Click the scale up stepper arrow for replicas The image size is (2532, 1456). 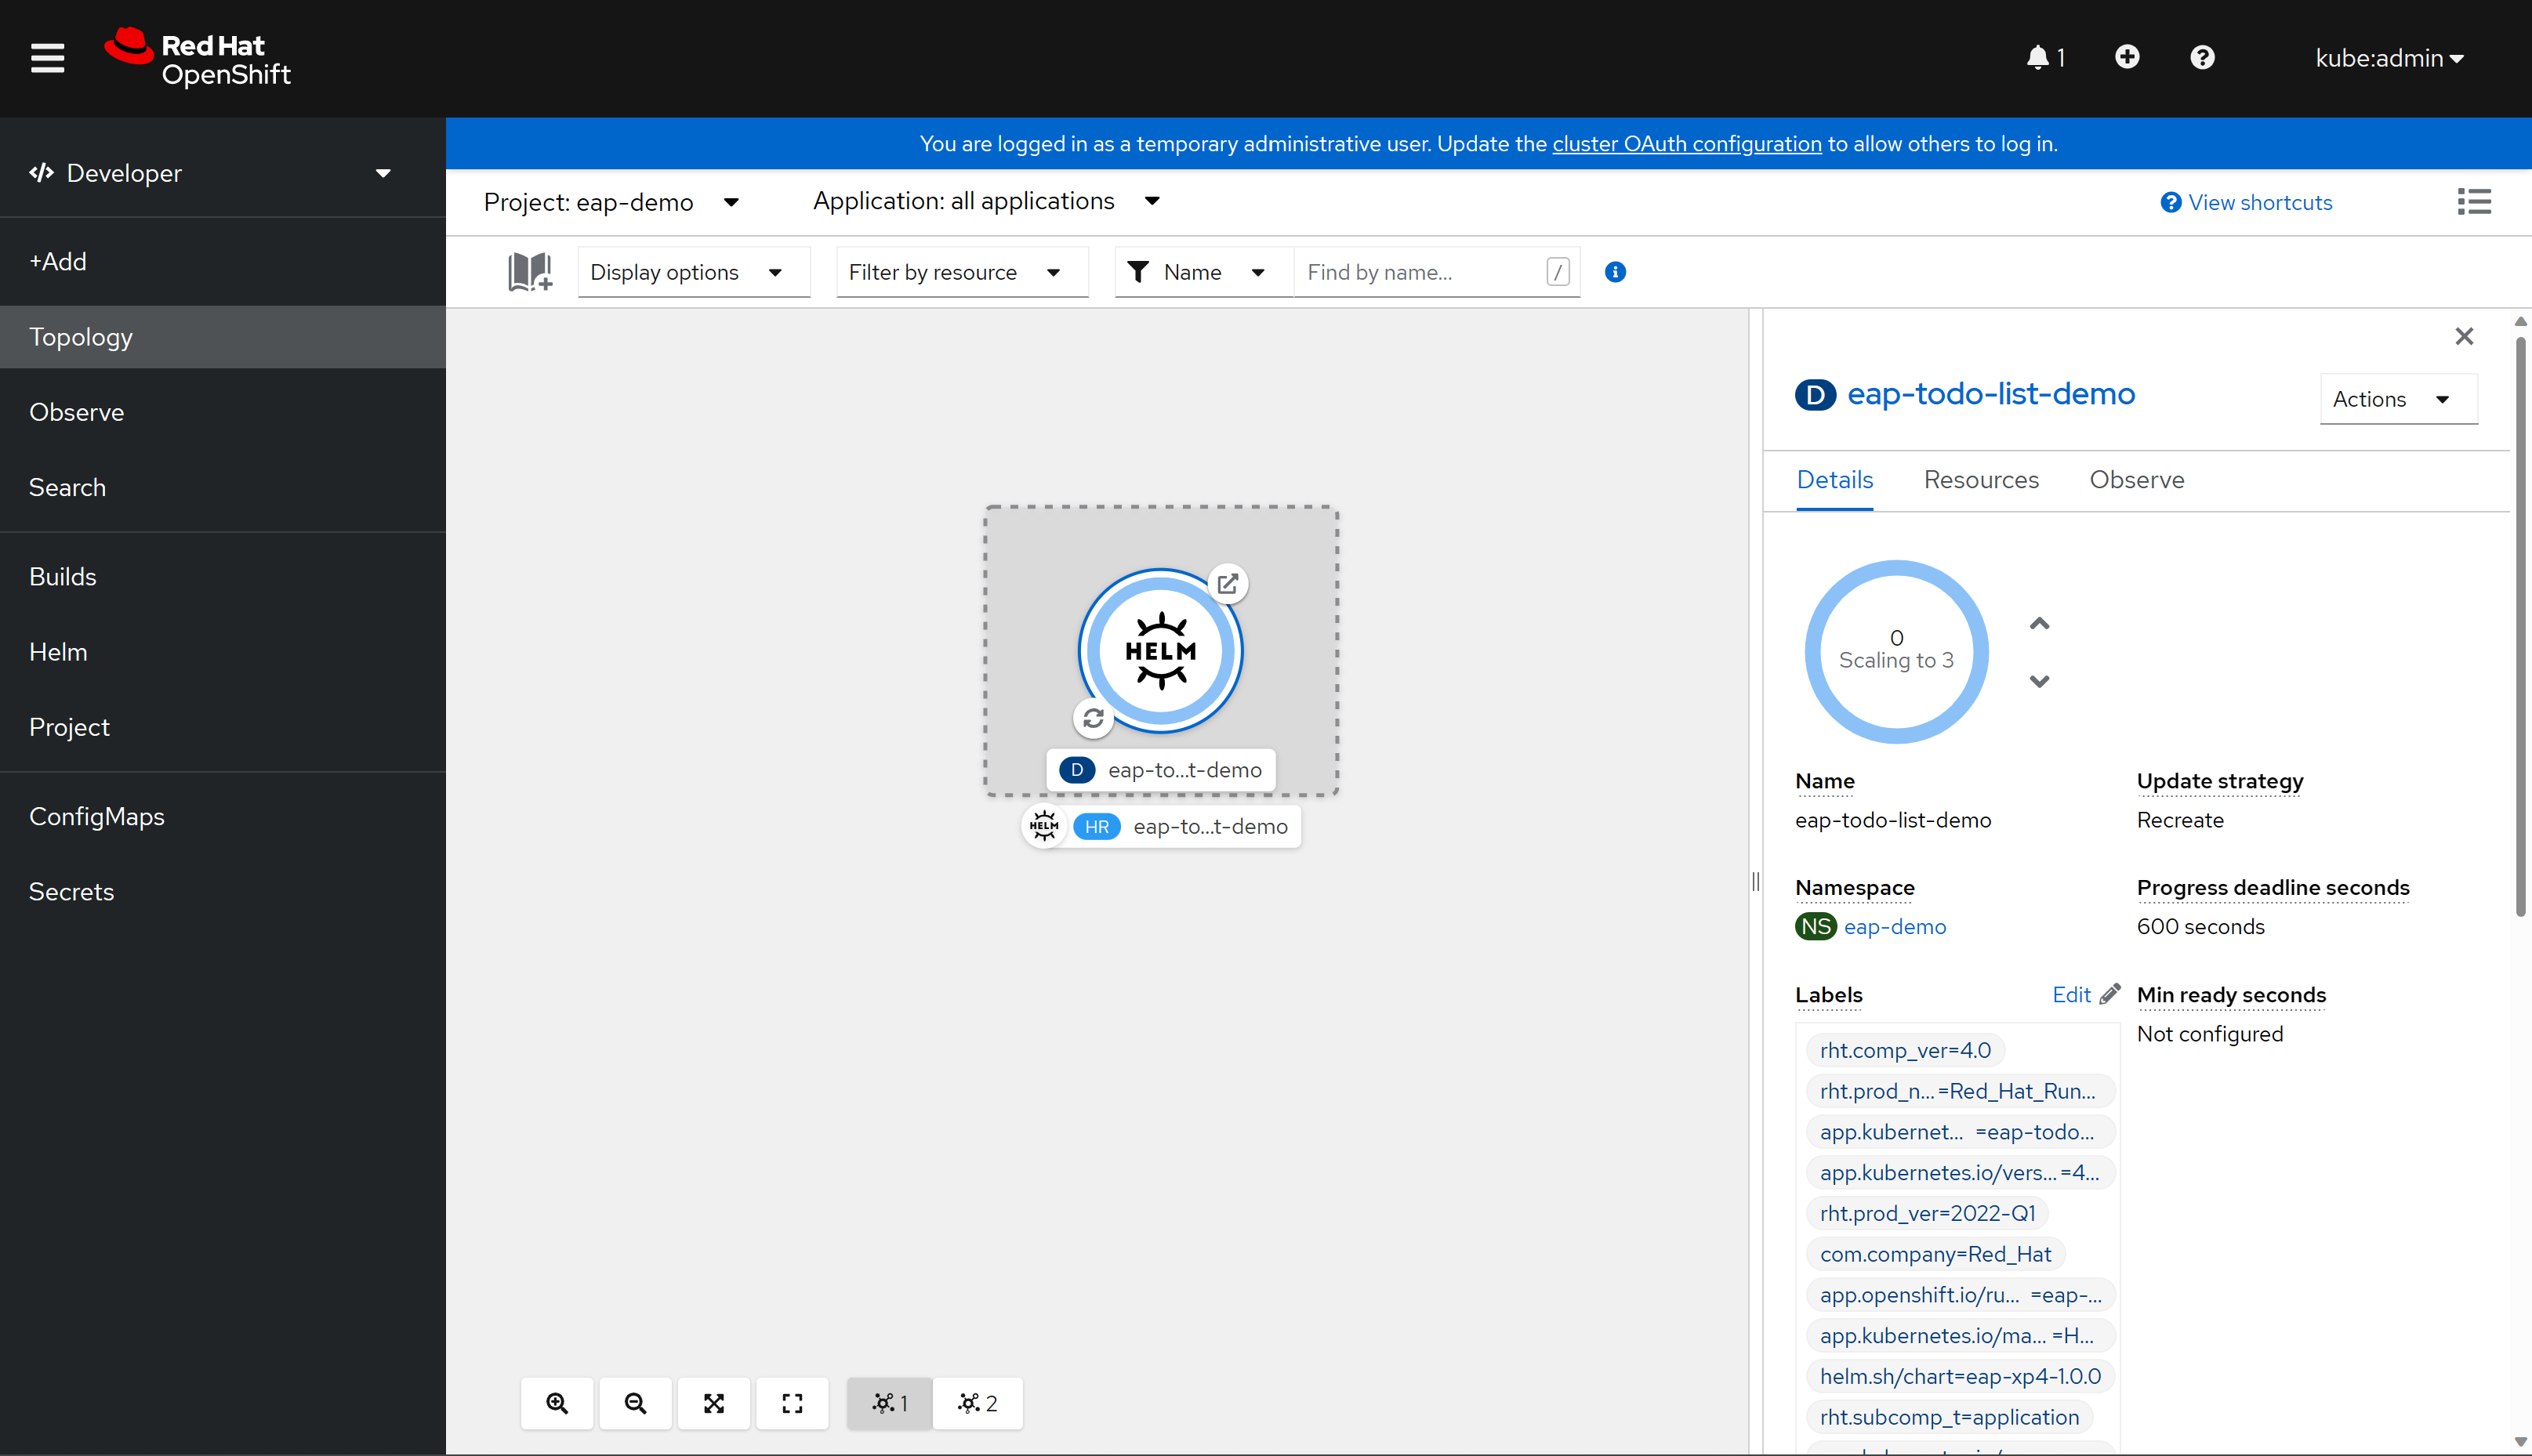(x=2040, y=622)
